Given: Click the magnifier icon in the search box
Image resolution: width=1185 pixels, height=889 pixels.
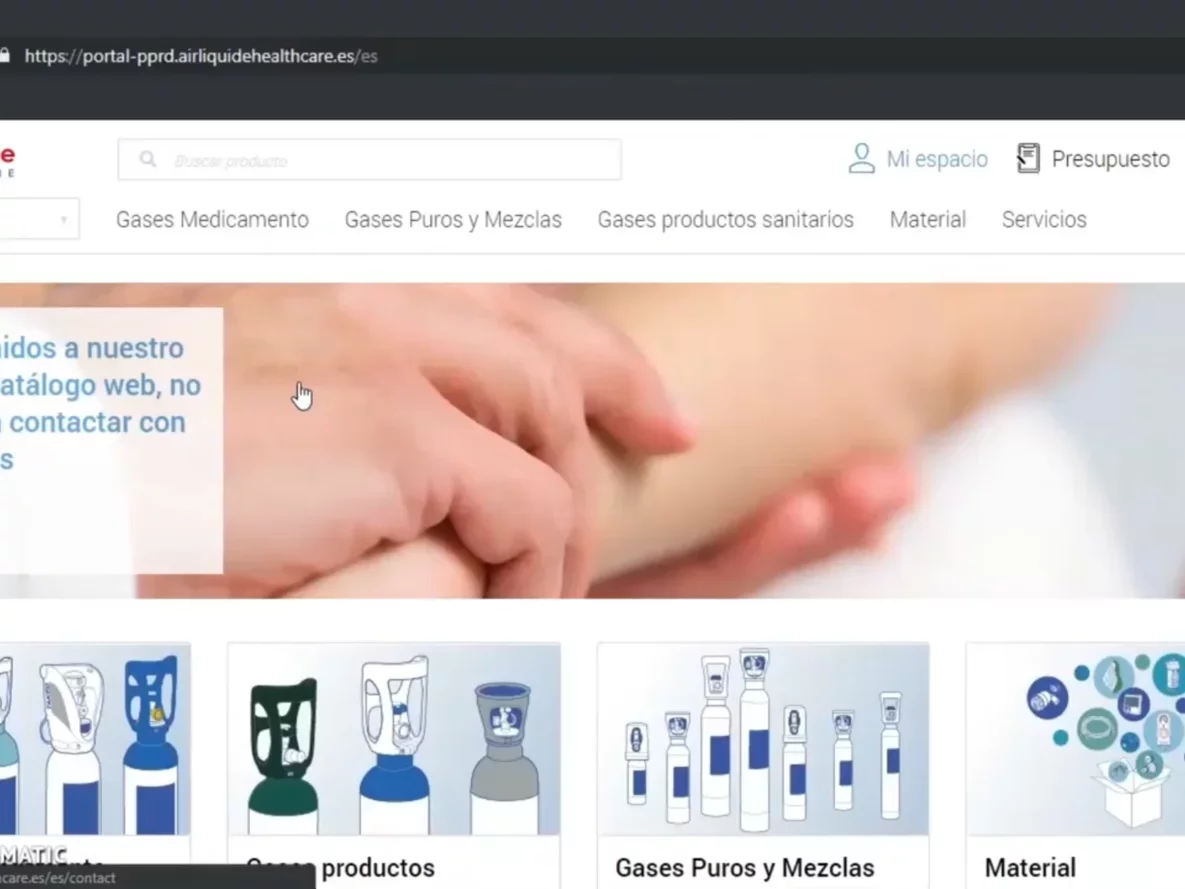Looking at the screenshot, I should point(148,160).
